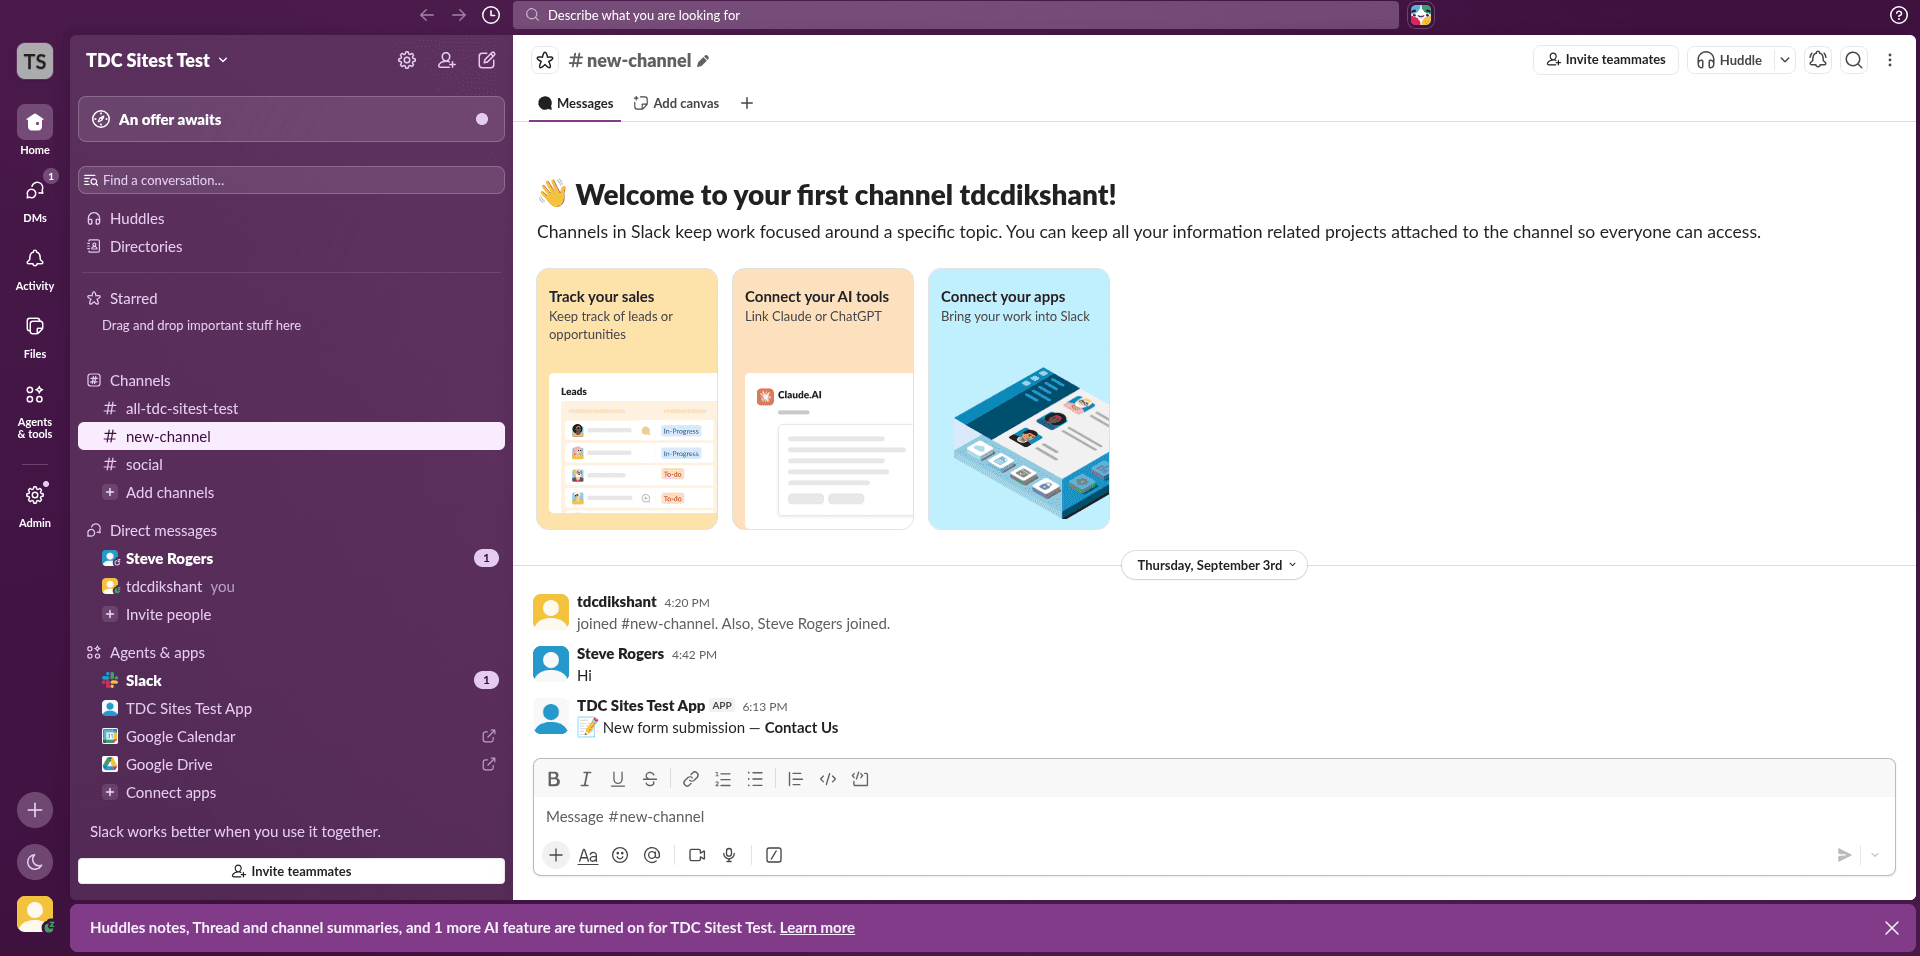Toggle bulleted list in composer

coord(755,779)
